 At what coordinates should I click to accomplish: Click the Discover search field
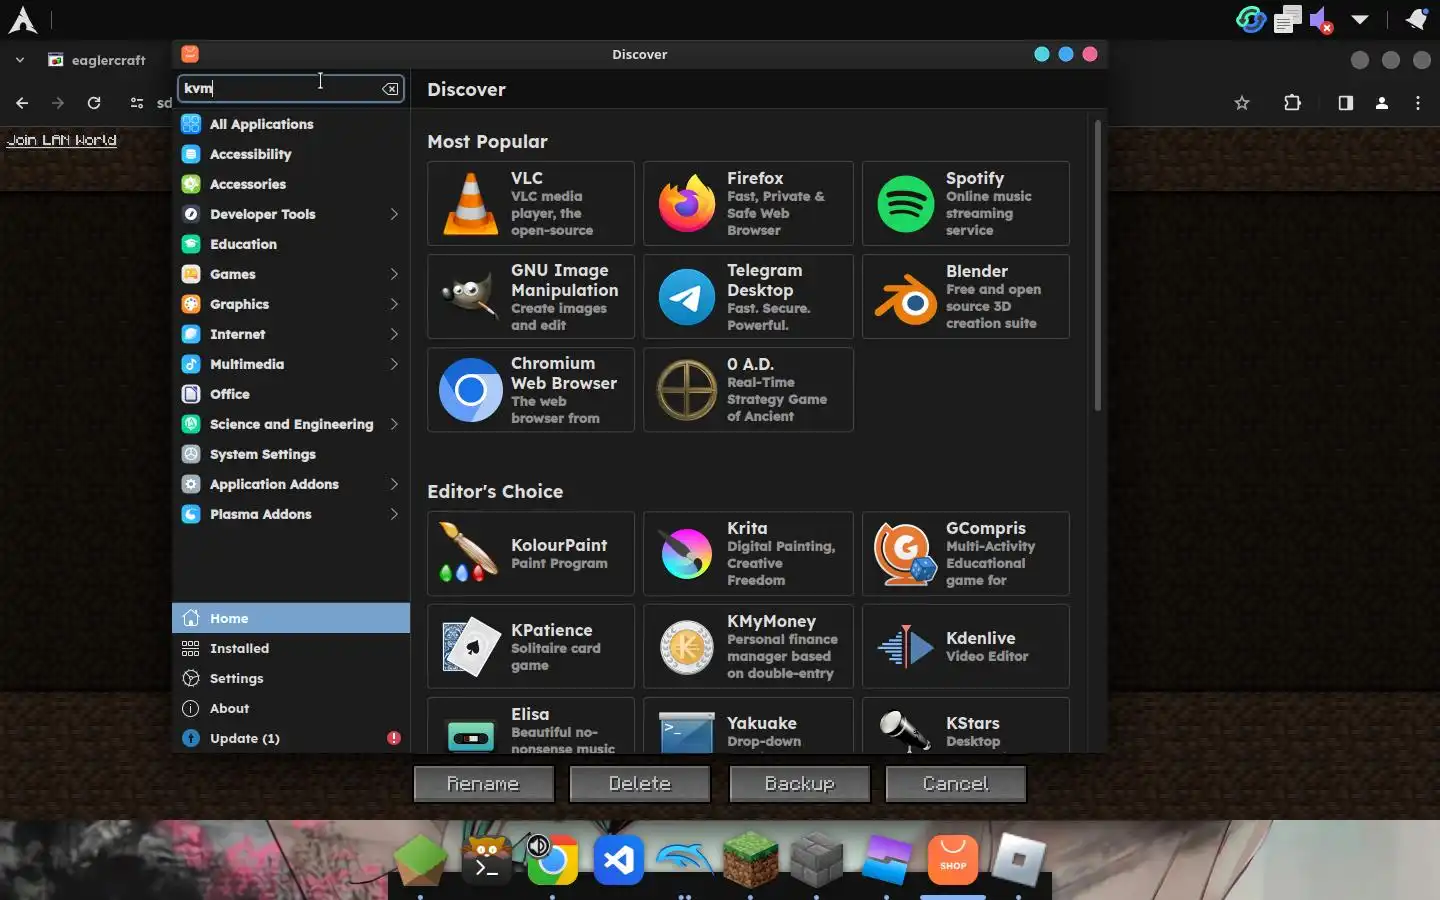coord(291,88)
